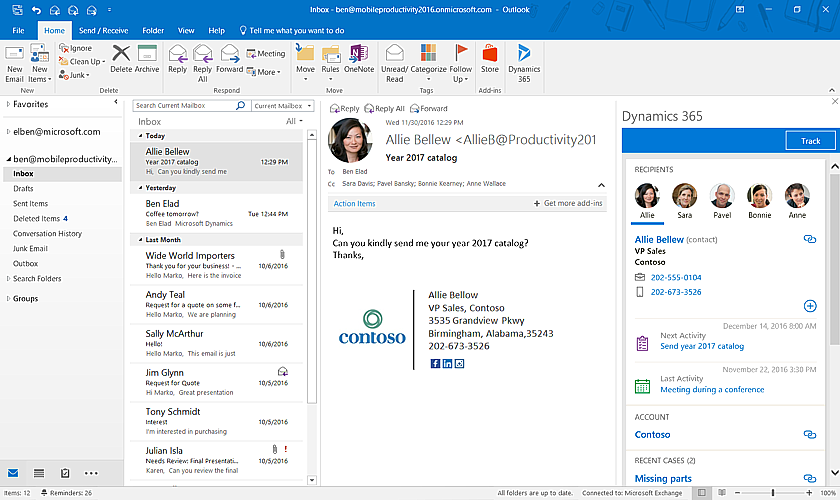This screenshot has height=500, width=840.
Task: Click the link icon beside the Contoso account
Action: 810,435
